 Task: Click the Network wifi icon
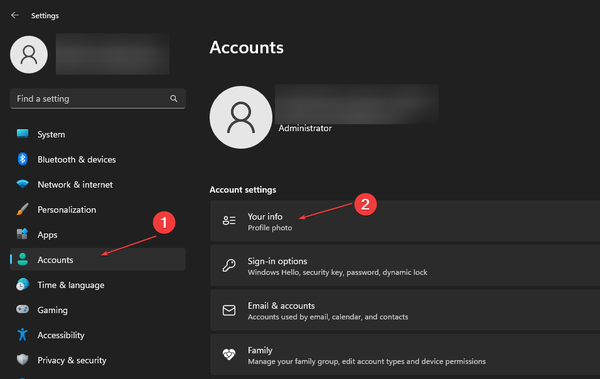[23, 184]
